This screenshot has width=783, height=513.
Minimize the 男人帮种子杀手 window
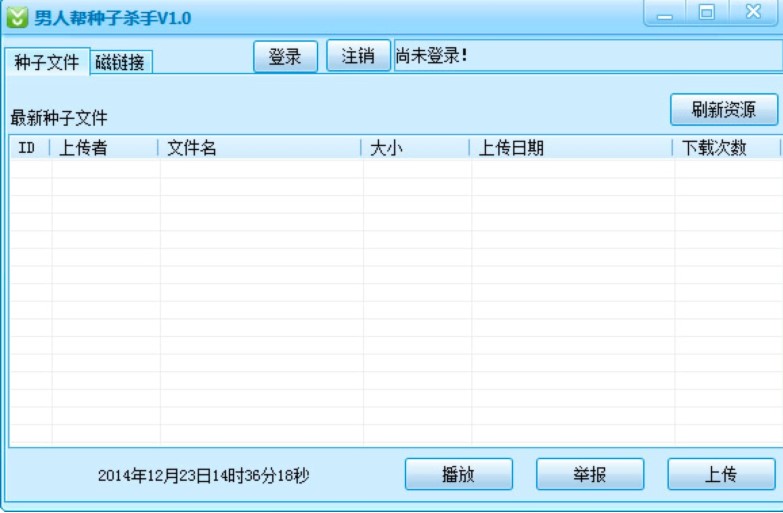665,12
